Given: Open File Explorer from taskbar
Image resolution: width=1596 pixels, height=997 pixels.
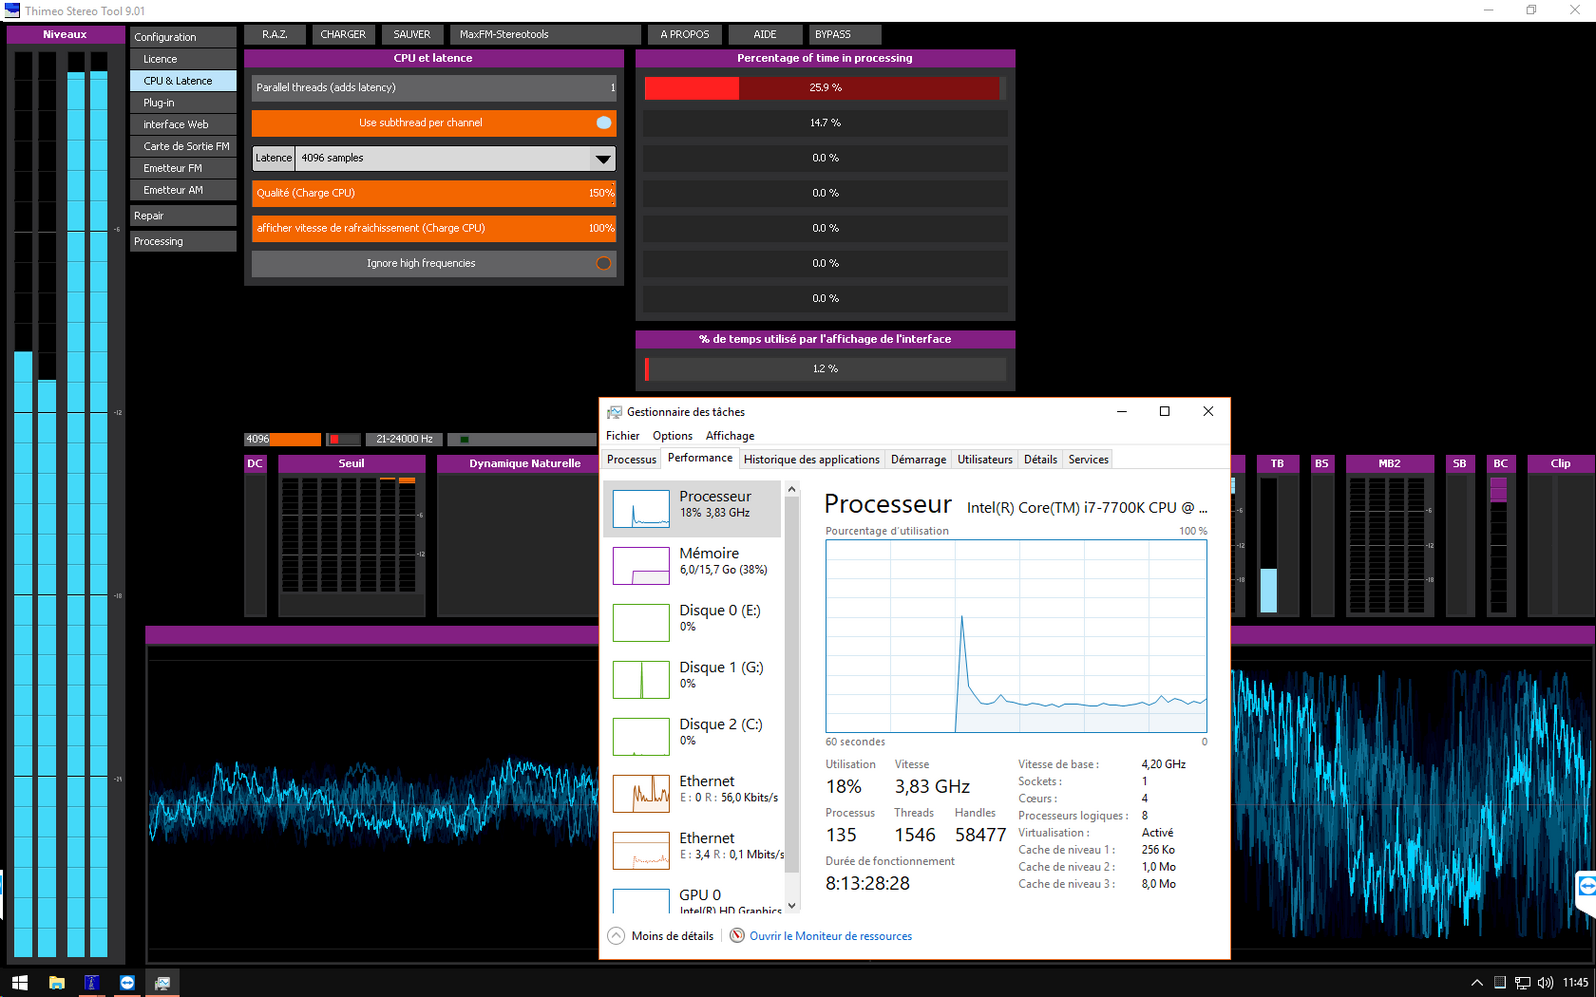Looking at the screenshot, I should [x=57, y=982].
